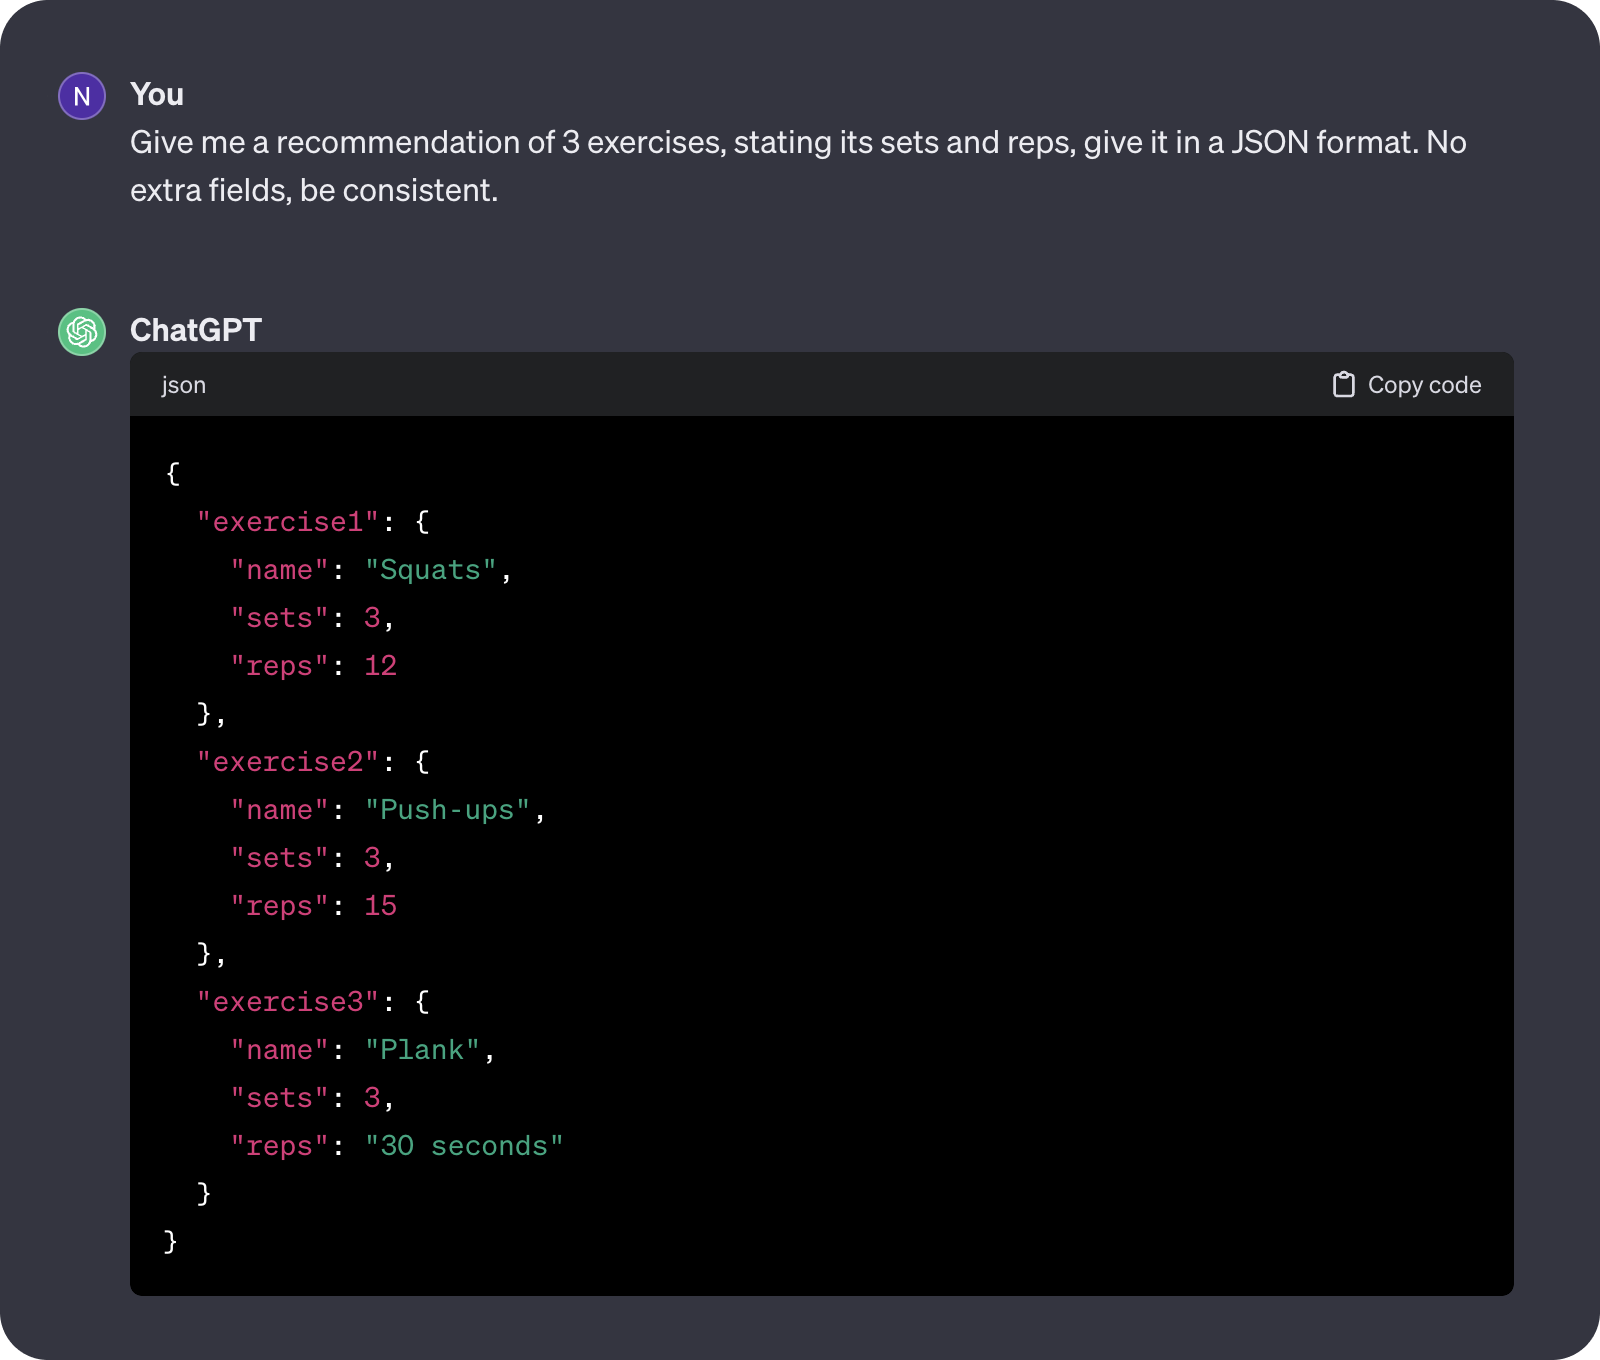Click the ChatGPT sender name
The image size is (1600, 1360).
[196, 330]
